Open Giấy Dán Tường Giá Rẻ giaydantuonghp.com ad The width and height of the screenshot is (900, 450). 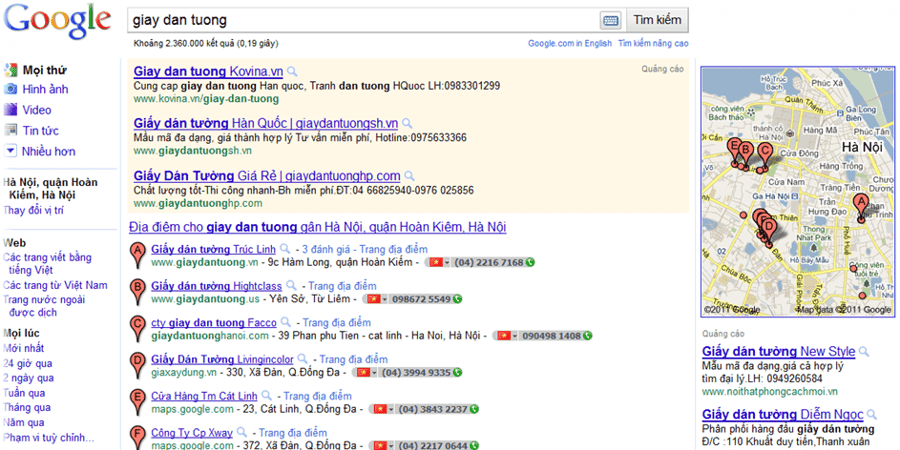click(267, 176)
